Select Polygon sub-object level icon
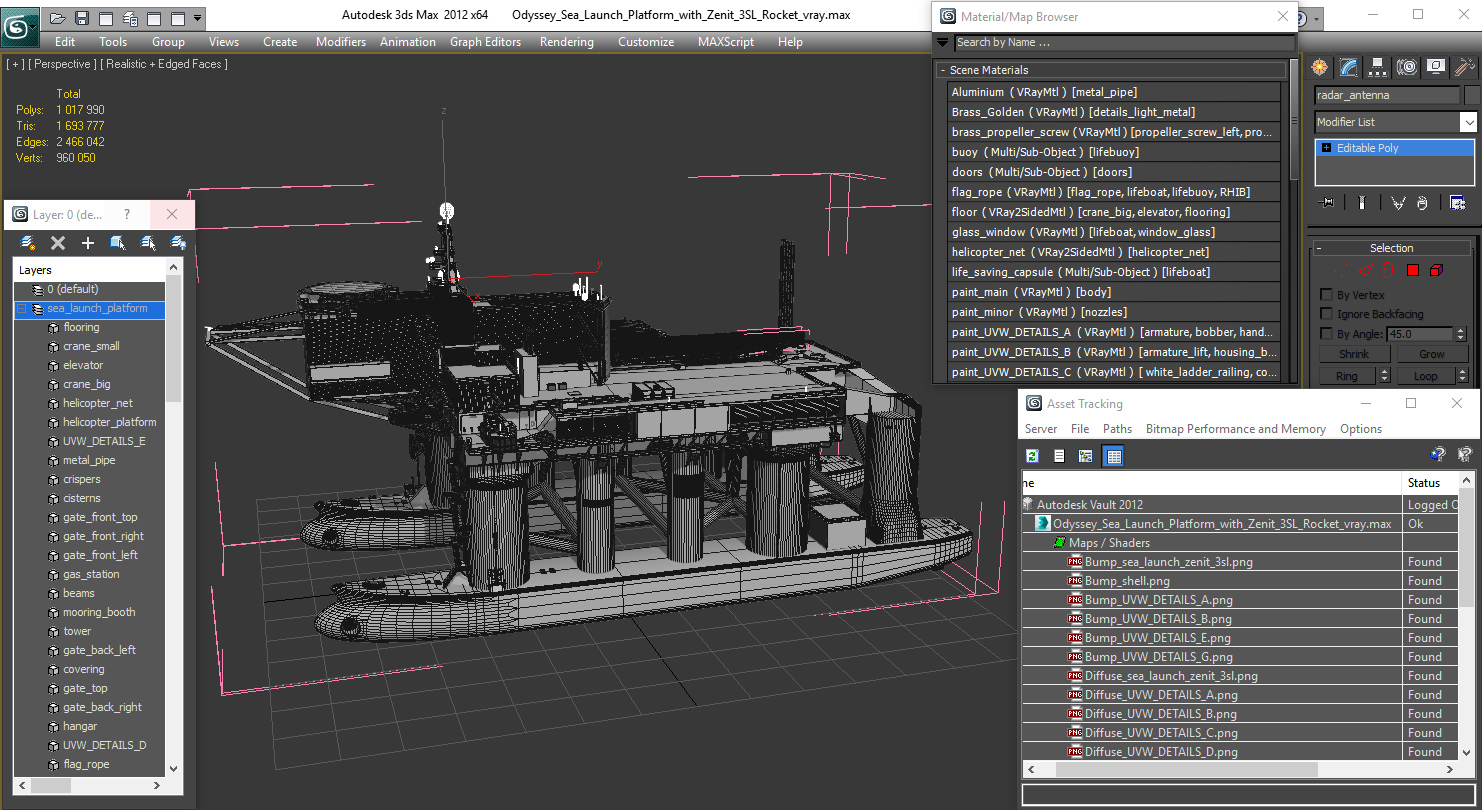Viewport: 1482px width, 810px height. [1413, 270]
